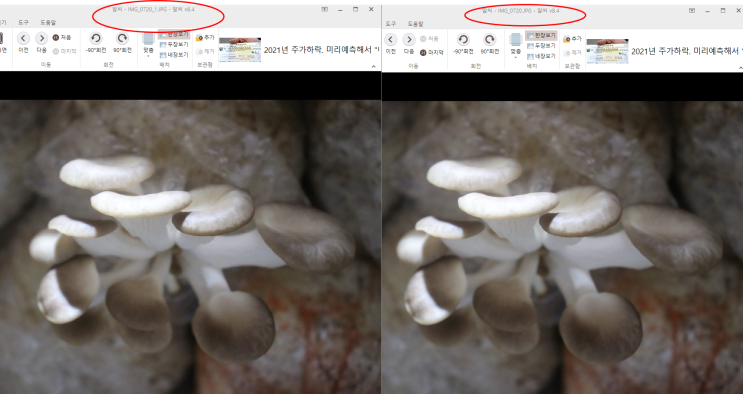Minimize the right IMG_0720.JPG window
The image size is (743, 394).
click(x=707, y=10)
